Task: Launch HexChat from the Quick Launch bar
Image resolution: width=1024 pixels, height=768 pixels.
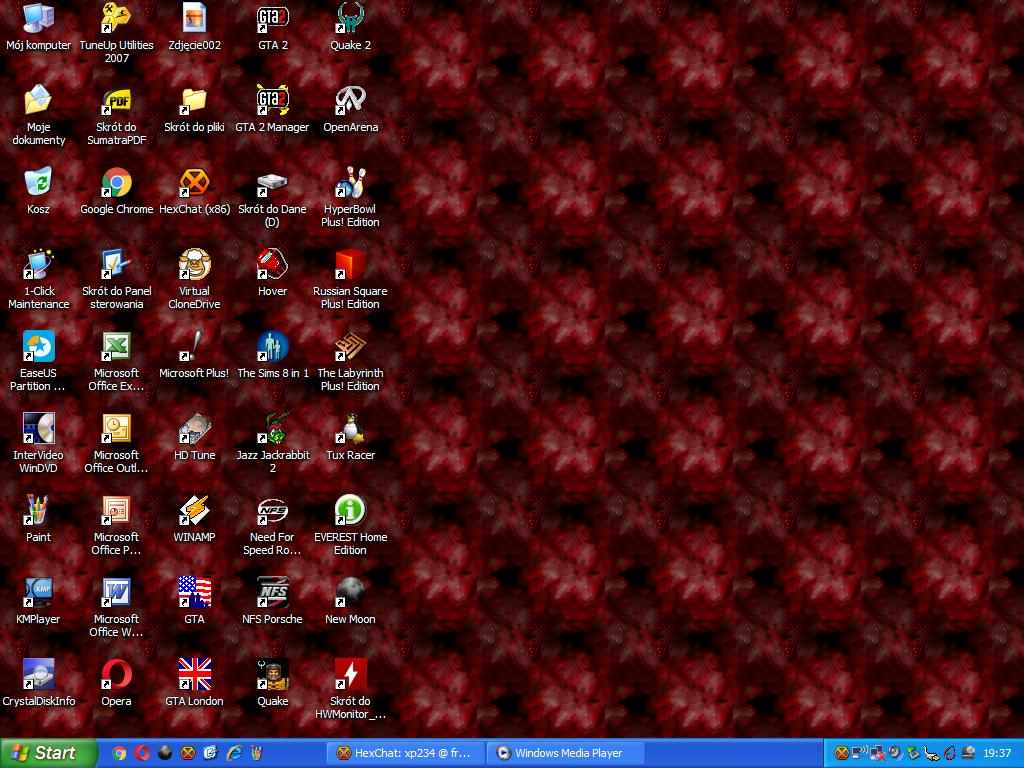Action: 187,753
